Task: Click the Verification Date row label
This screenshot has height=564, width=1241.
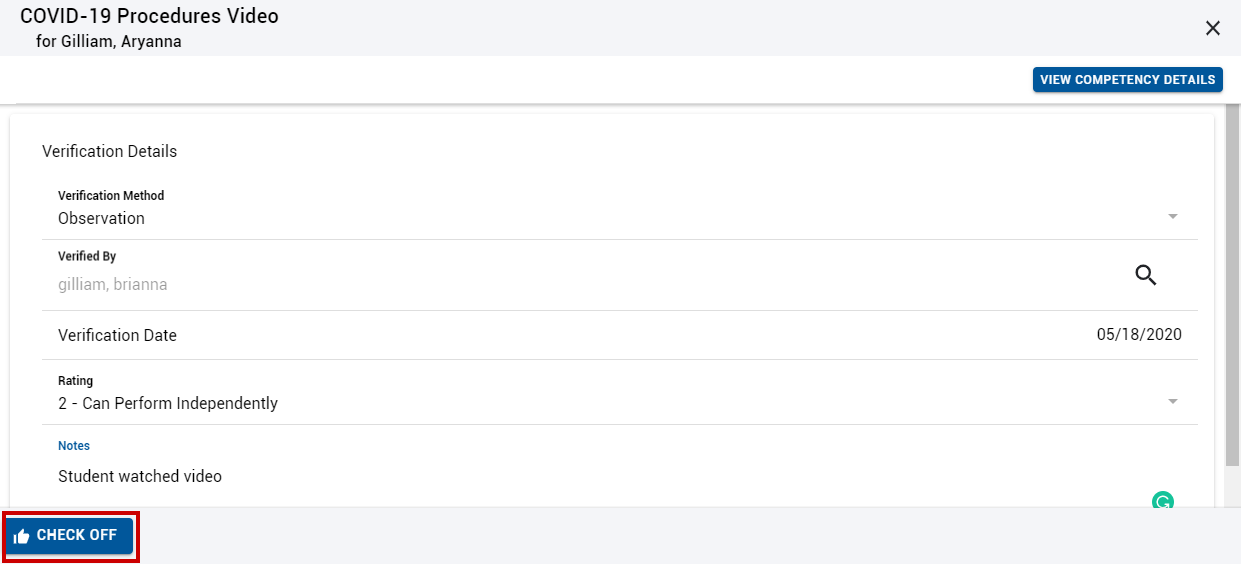Action: click(117, 335)
